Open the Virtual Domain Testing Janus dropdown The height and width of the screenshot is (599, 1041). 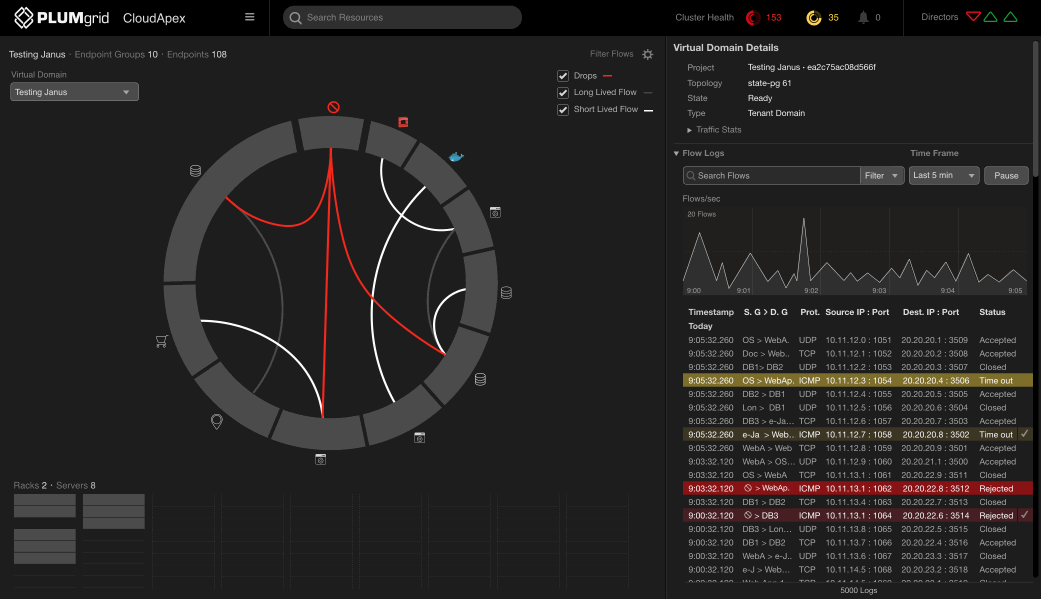click(74, 92)
